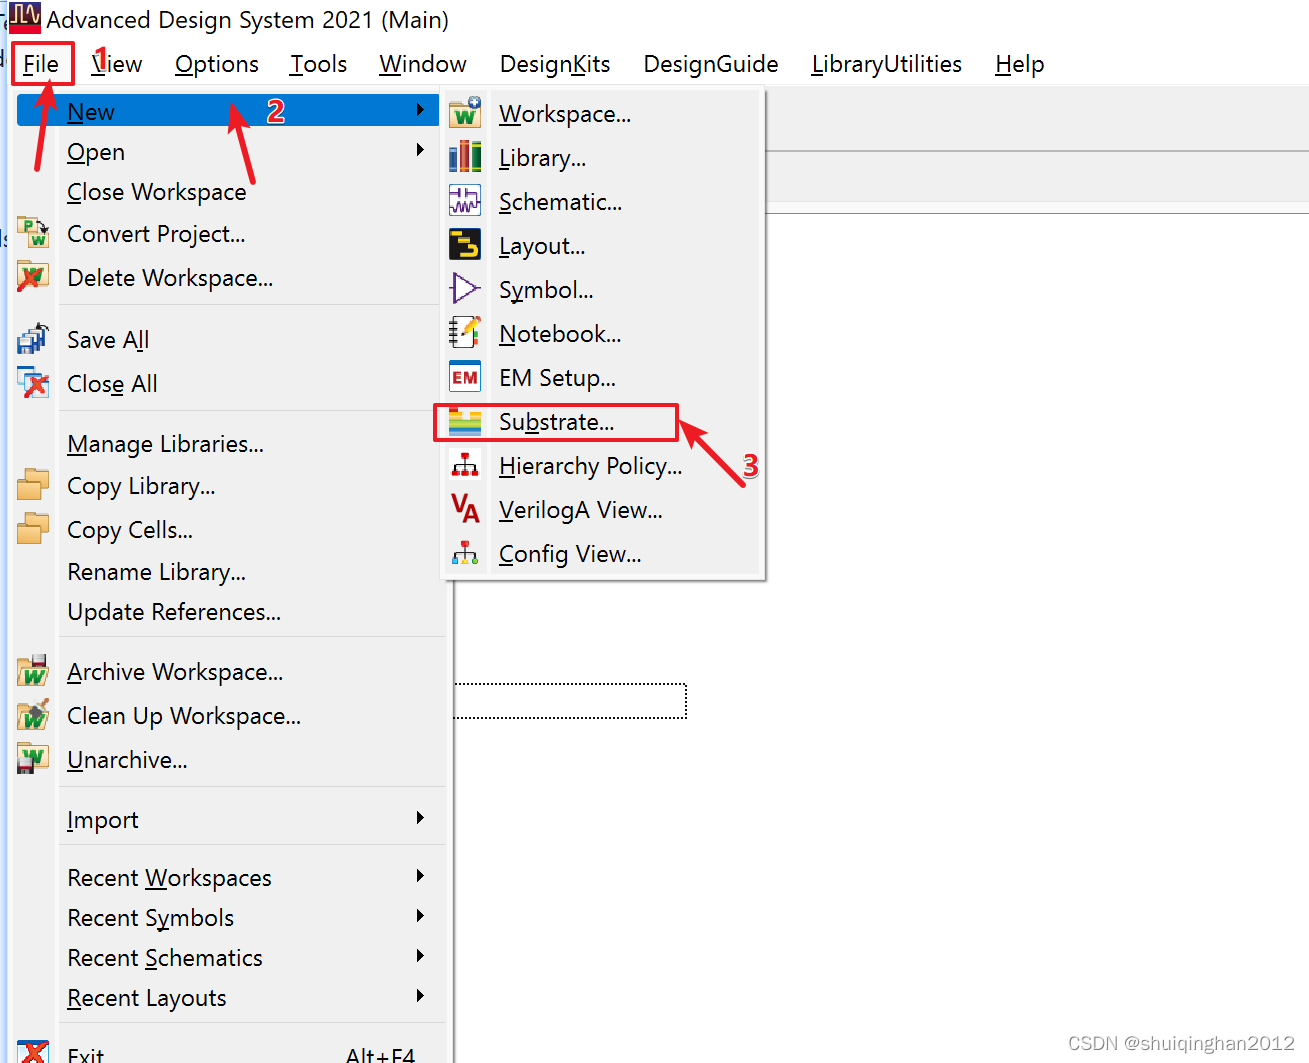
Task: Open the Options menu
Action: (217, 64)
